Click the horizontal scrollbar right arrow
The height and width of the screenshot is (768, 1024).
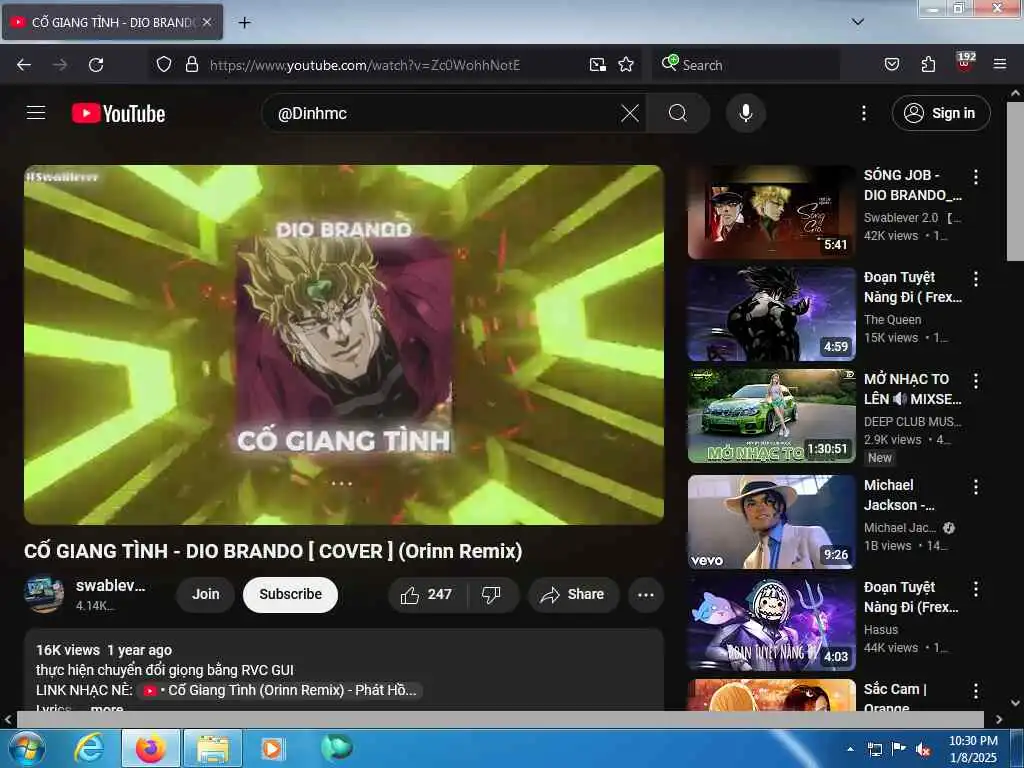point(999,719)
